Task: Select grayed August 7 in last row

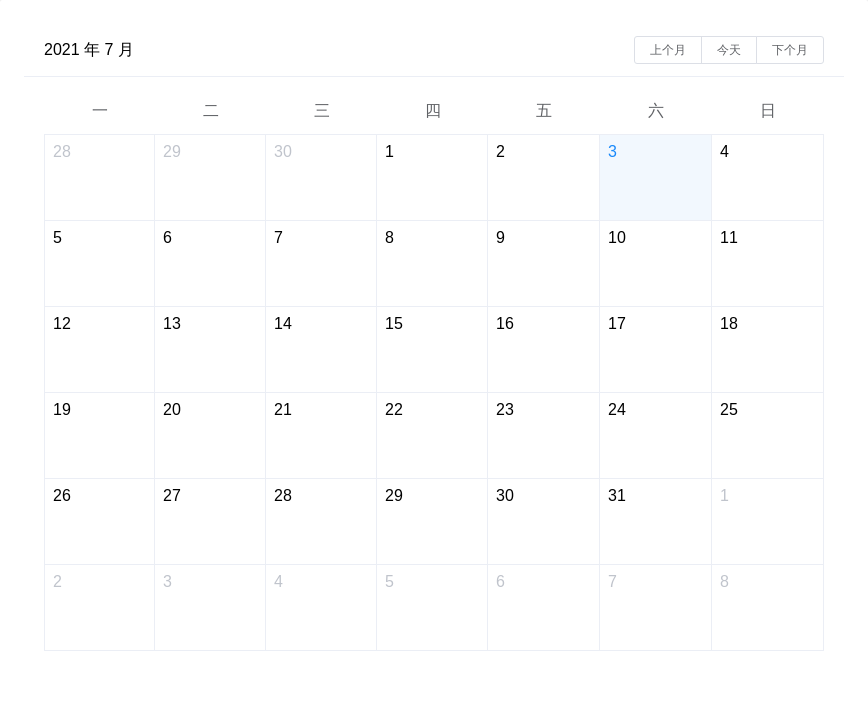Action: (655, 608)
